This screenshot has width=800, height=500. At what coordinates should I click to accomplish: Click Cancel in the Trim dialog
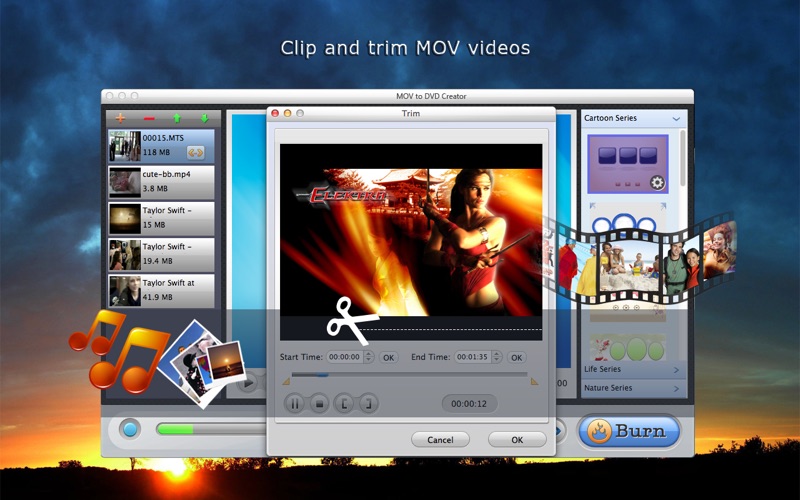click(x=440, y=439)
